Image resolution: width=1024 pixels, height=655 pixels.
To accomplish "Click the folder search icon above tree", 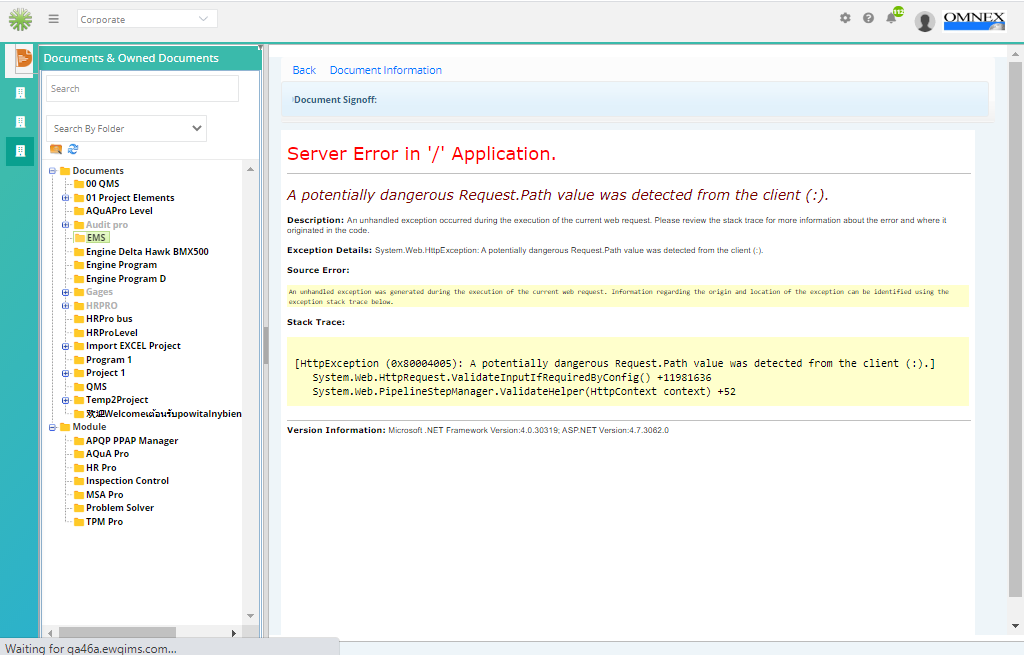I will [56, 150].
